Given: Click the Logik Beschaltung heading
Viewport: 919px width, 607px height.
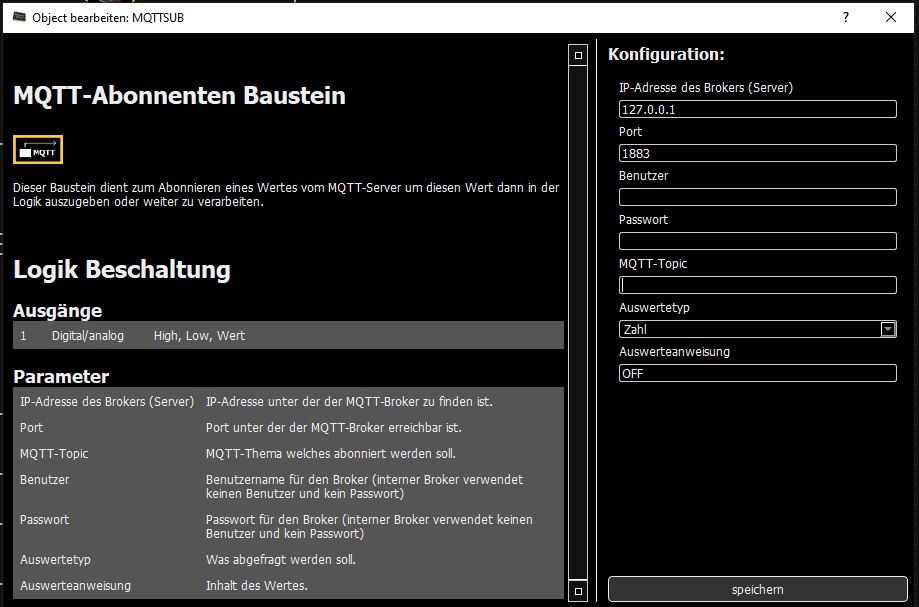Looking at the screenshot, I should 122,270.
